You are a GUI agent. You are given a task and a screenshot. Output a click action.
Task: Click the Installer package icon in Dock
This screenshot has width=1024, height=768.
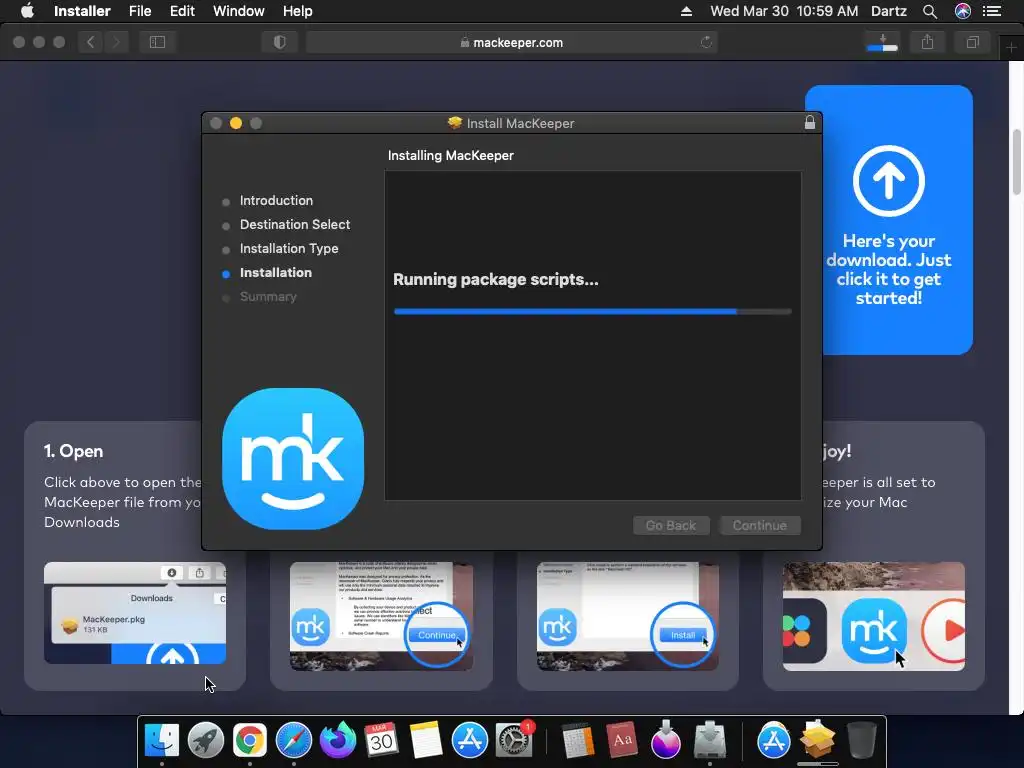[818, 741]
